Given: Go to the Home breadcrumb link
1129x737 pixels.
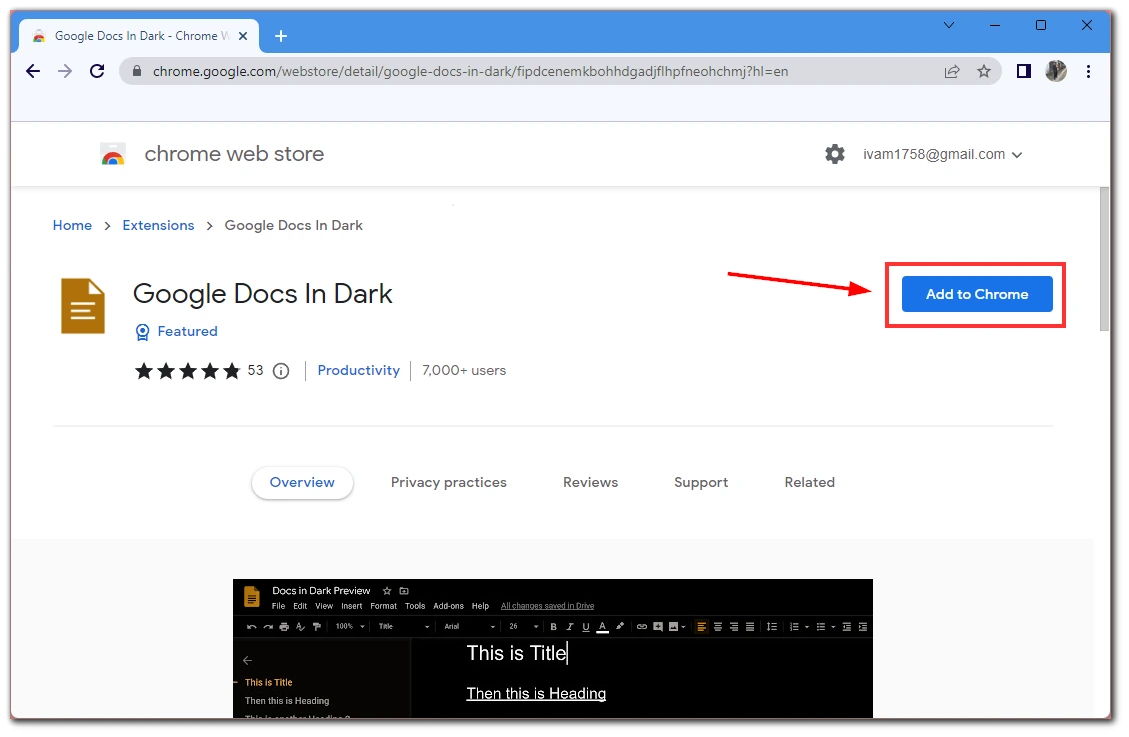Looking at the screenshot, I should (x=72, y=225).
